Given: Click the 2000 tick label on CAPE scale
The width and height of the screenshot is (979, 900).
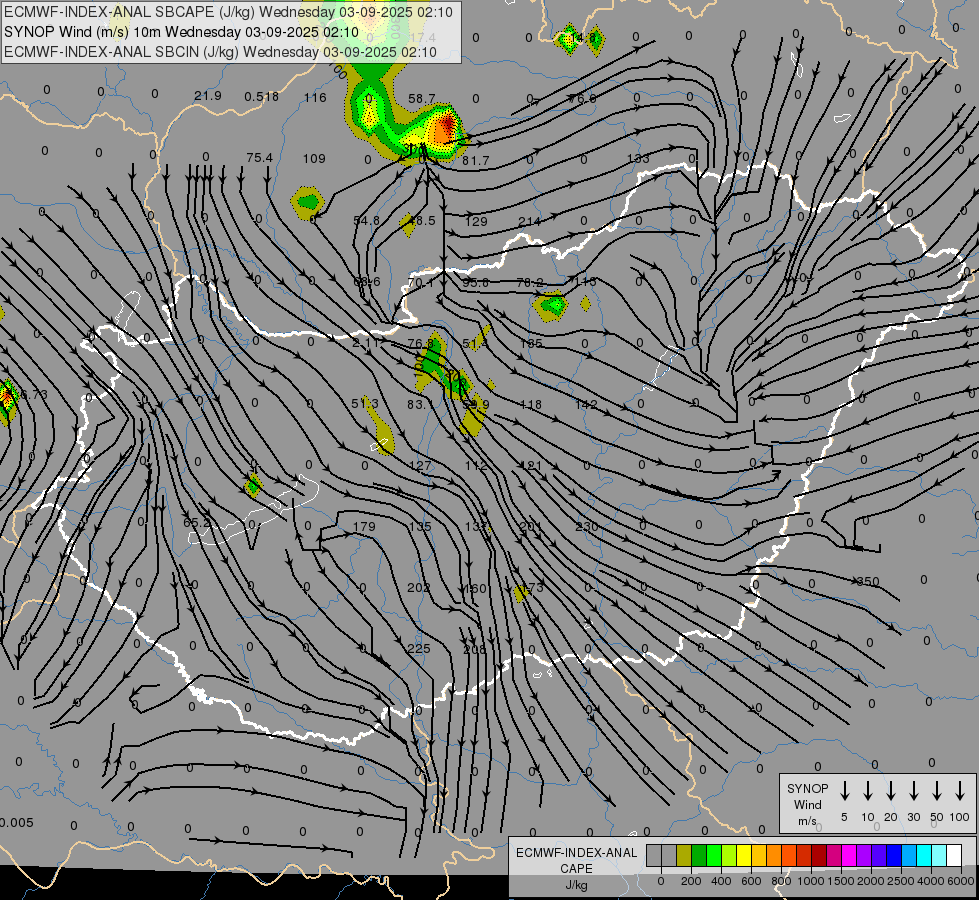Looking at the screenshot, I should tap(870, 881).
